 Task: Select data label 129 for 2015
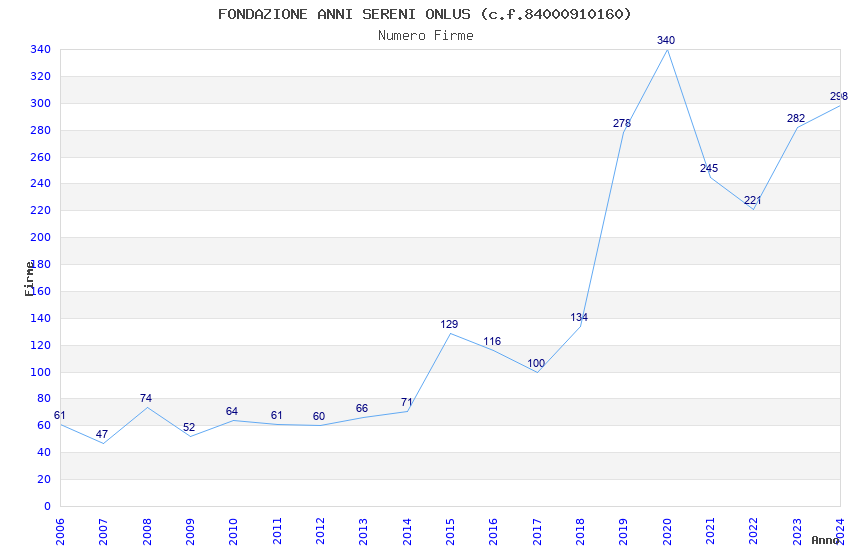click(x=449, y=325)
